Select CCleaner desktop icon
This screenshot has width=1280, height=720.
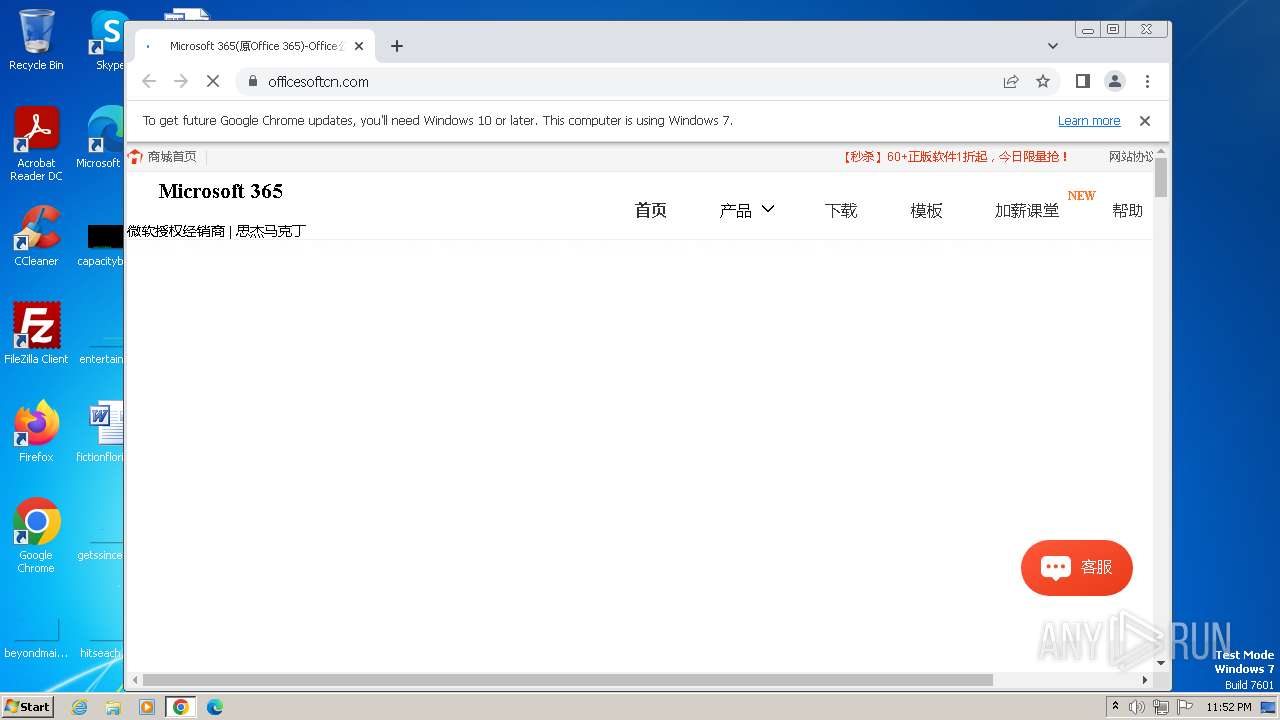coord(36,236)
